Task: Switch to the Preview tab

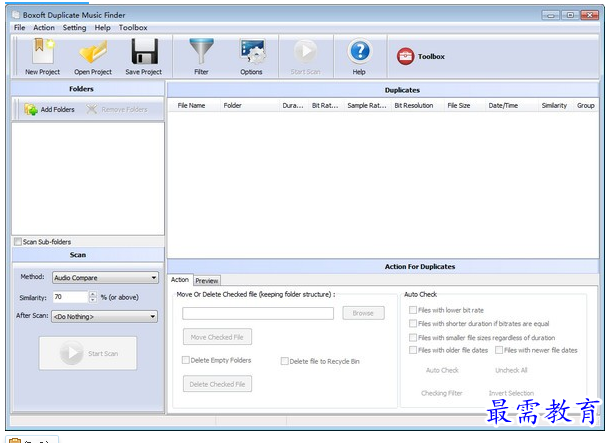Action: coord(207,281)
